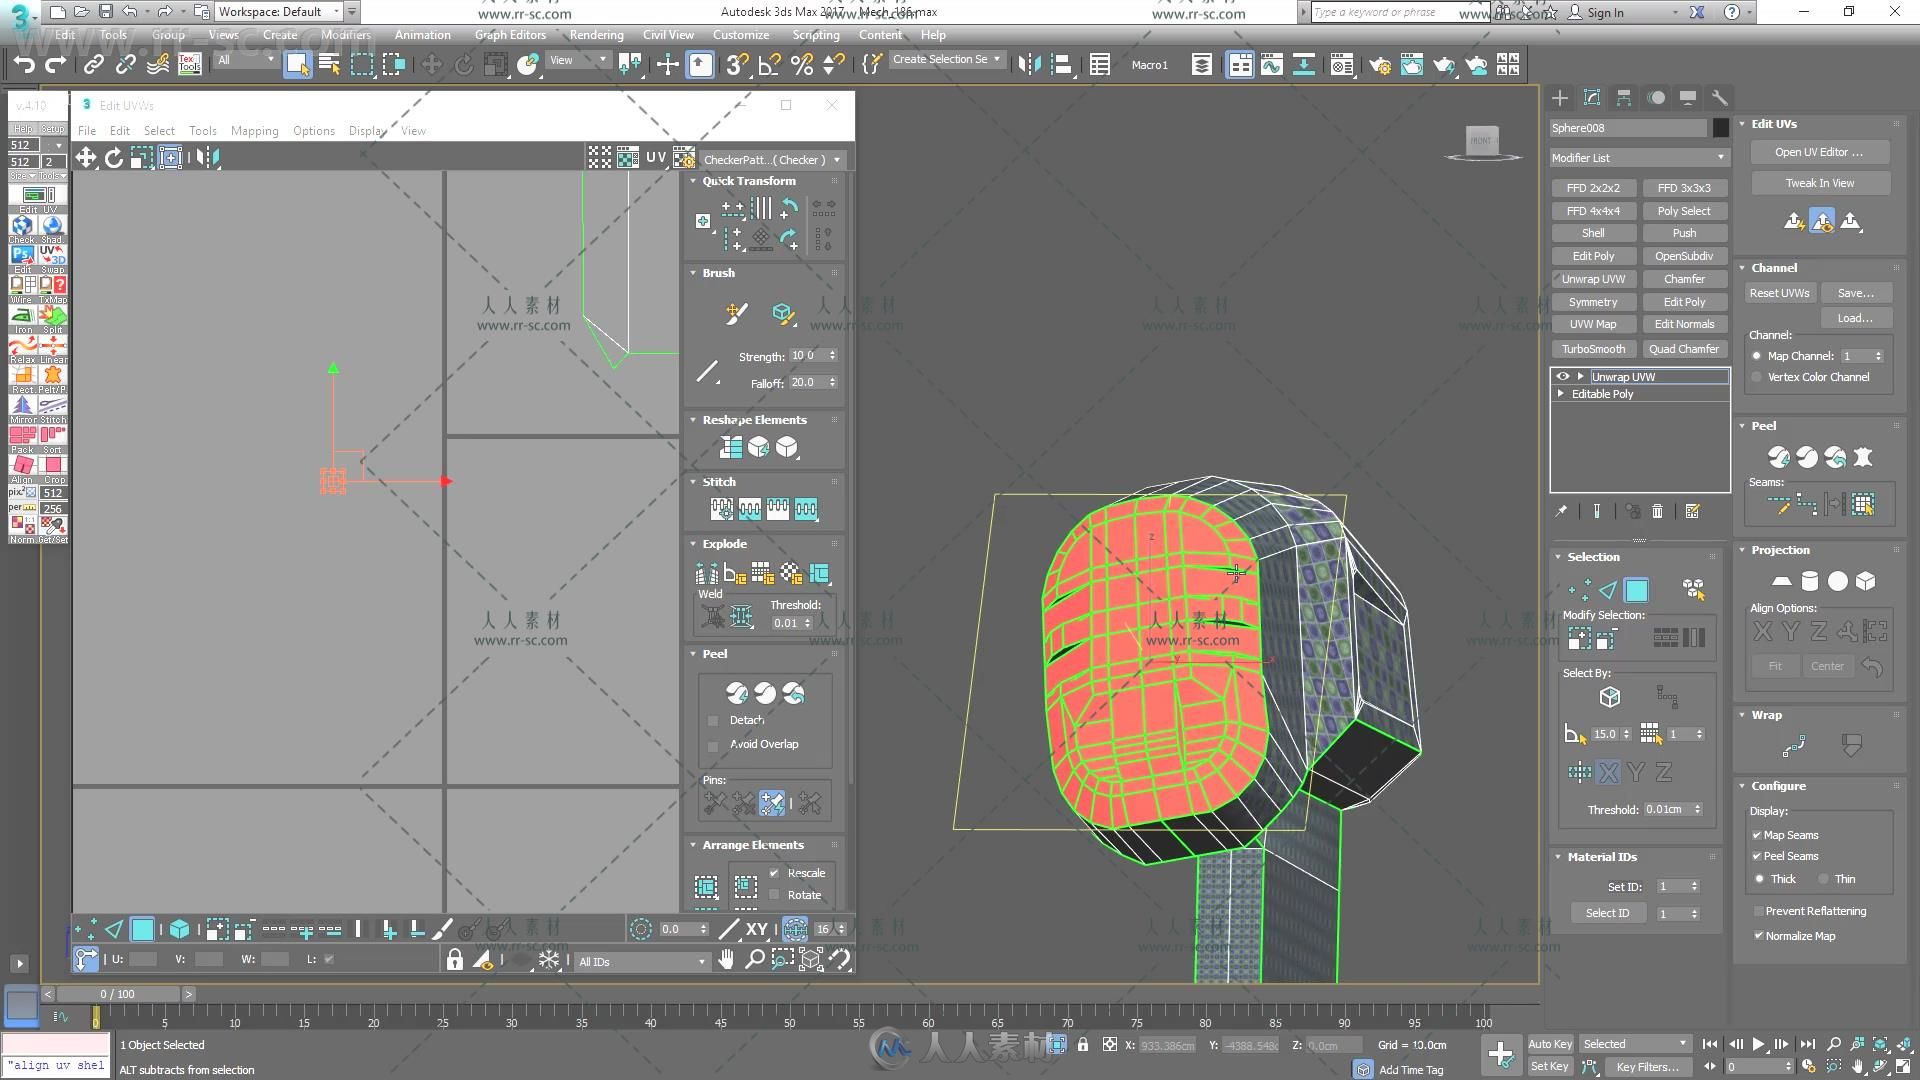Open the CheckerPattern texture dropdown

tap(772, 160)
